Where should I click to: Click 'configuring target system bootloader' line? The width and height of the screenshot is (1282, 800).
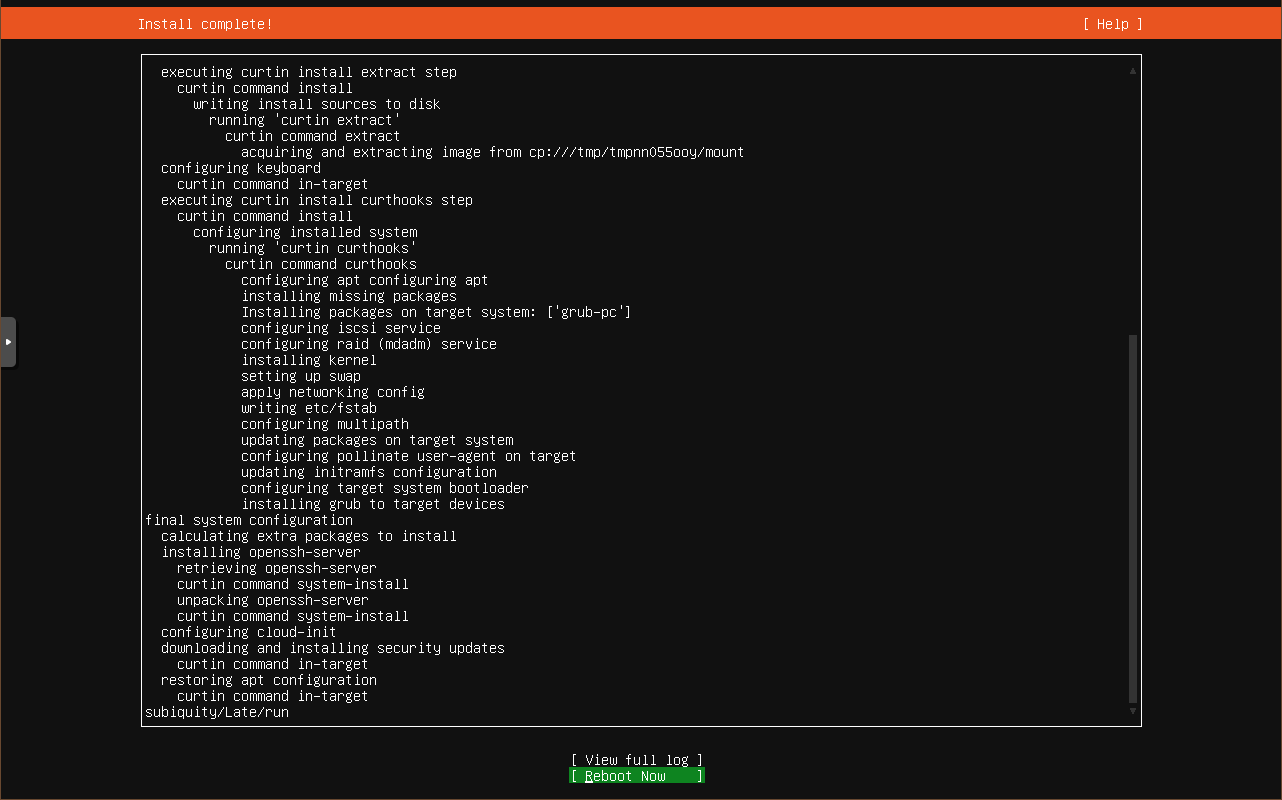[x=385, y=488]
